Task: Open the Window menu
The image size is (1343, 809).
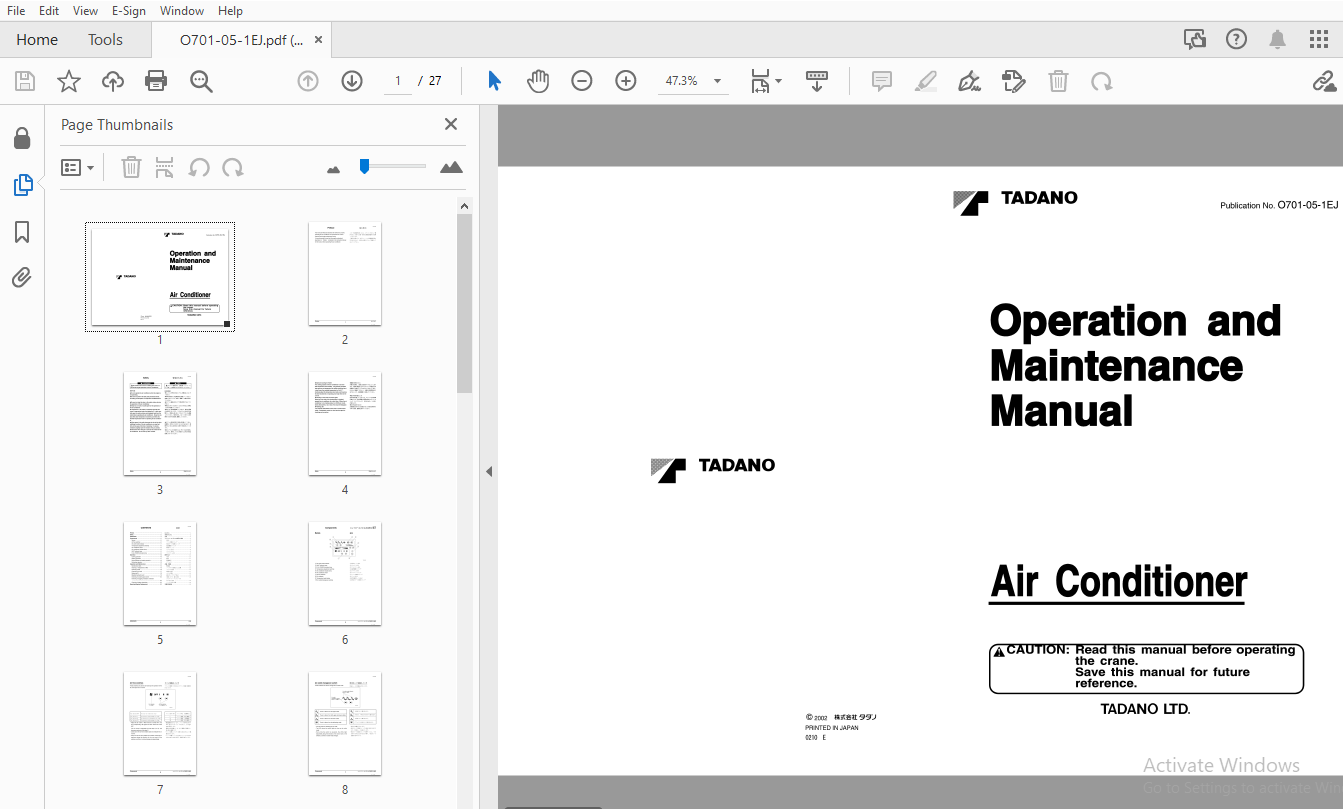Action: [x=182, y=10]
